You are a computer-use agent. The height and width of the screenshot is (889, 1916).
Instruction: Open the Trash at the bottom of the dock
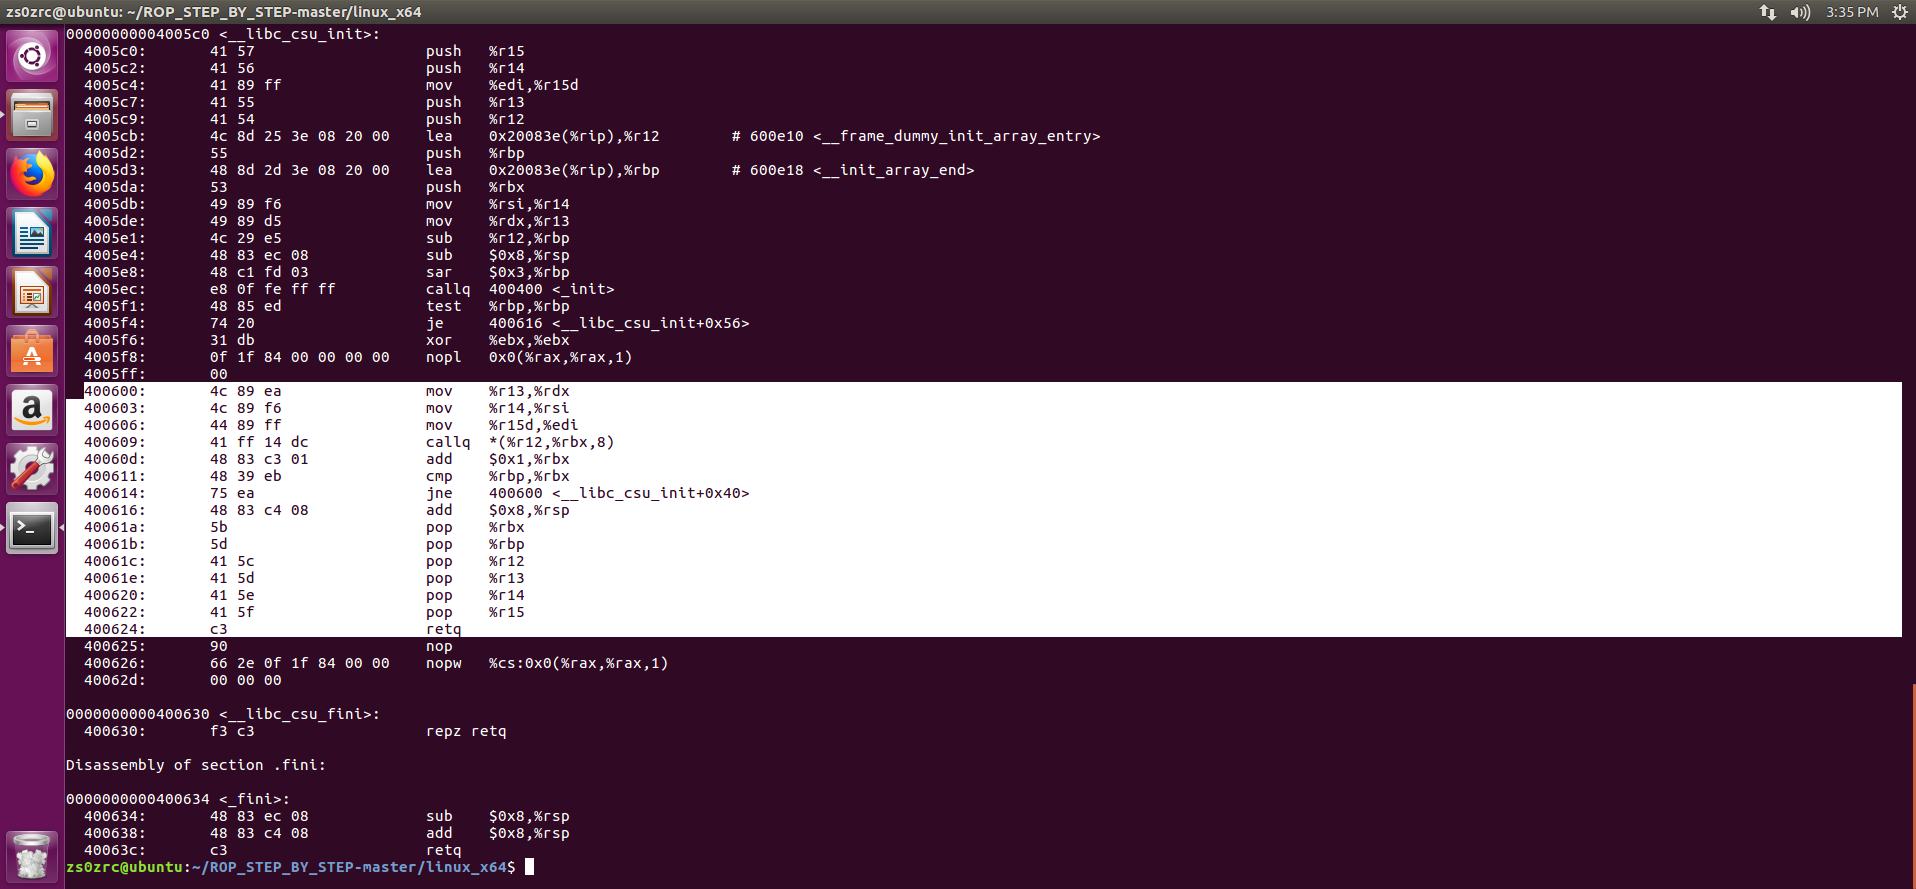pyautogui.click(x=32, y=856)
